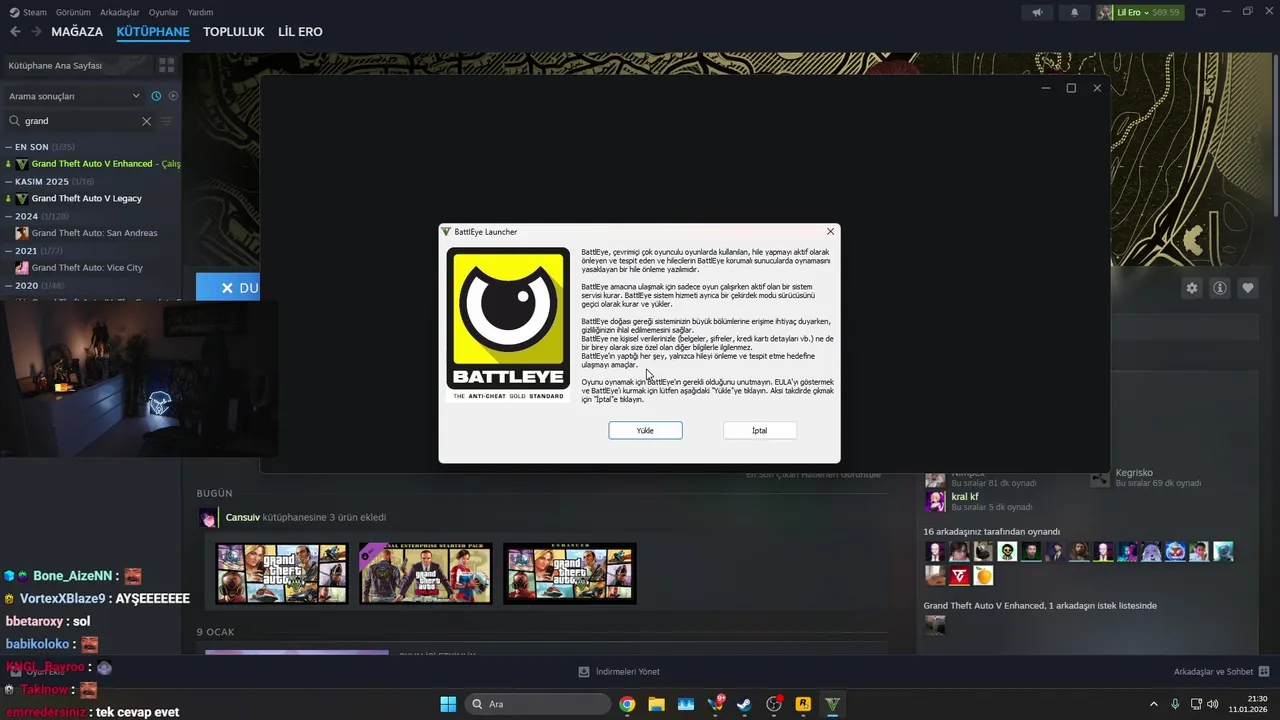Select Grand Theft Auto V Enhanced in library
Viewport: 1280px width, 720px height.
coord(95,164)
